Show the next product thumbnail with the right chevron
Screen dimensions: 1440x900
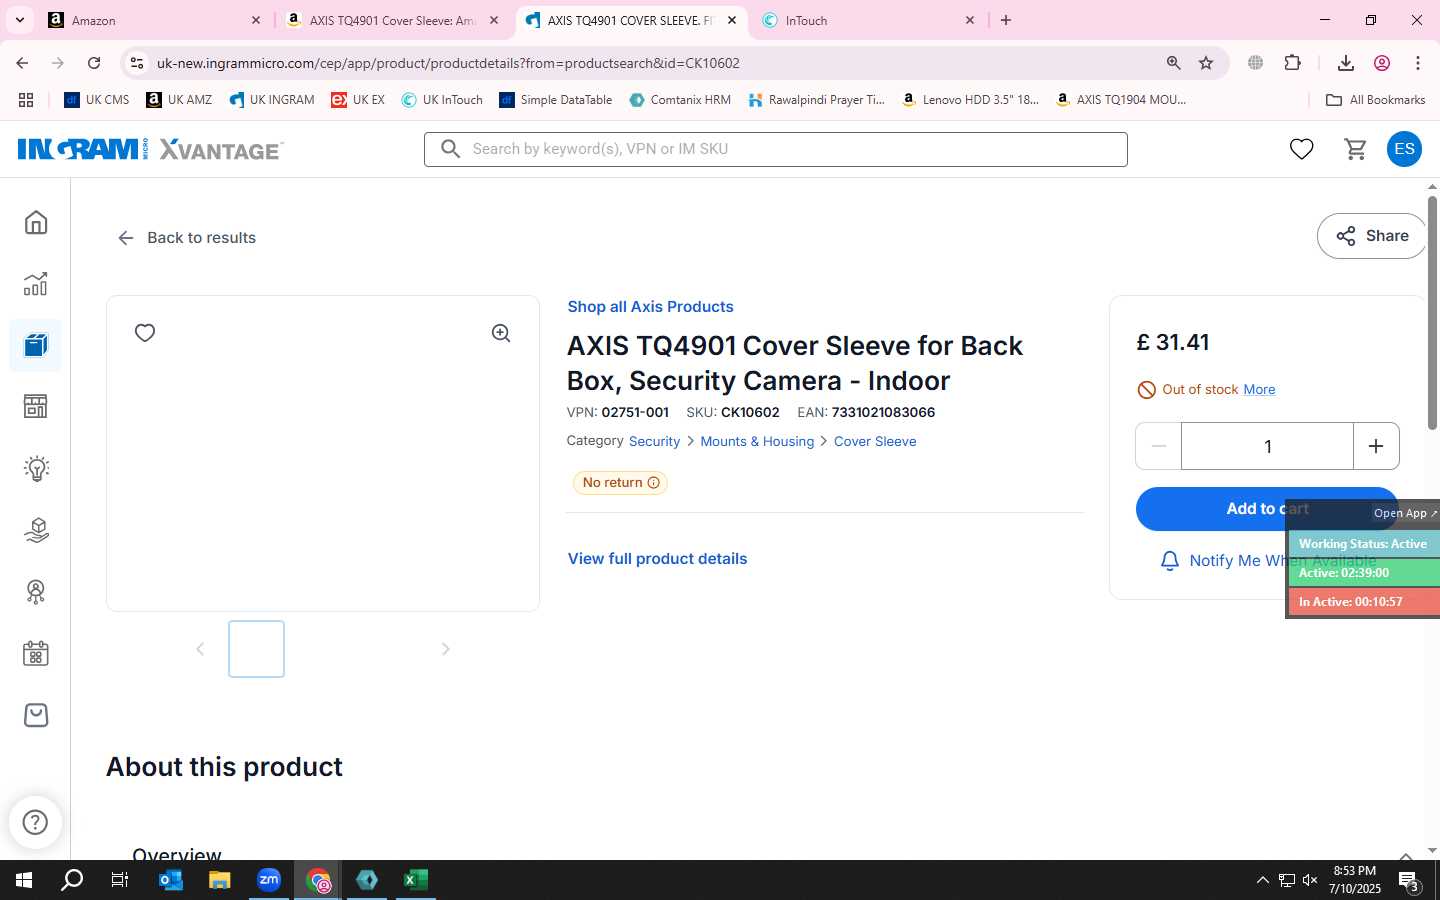pyautogui.click(x=446, y=649)
